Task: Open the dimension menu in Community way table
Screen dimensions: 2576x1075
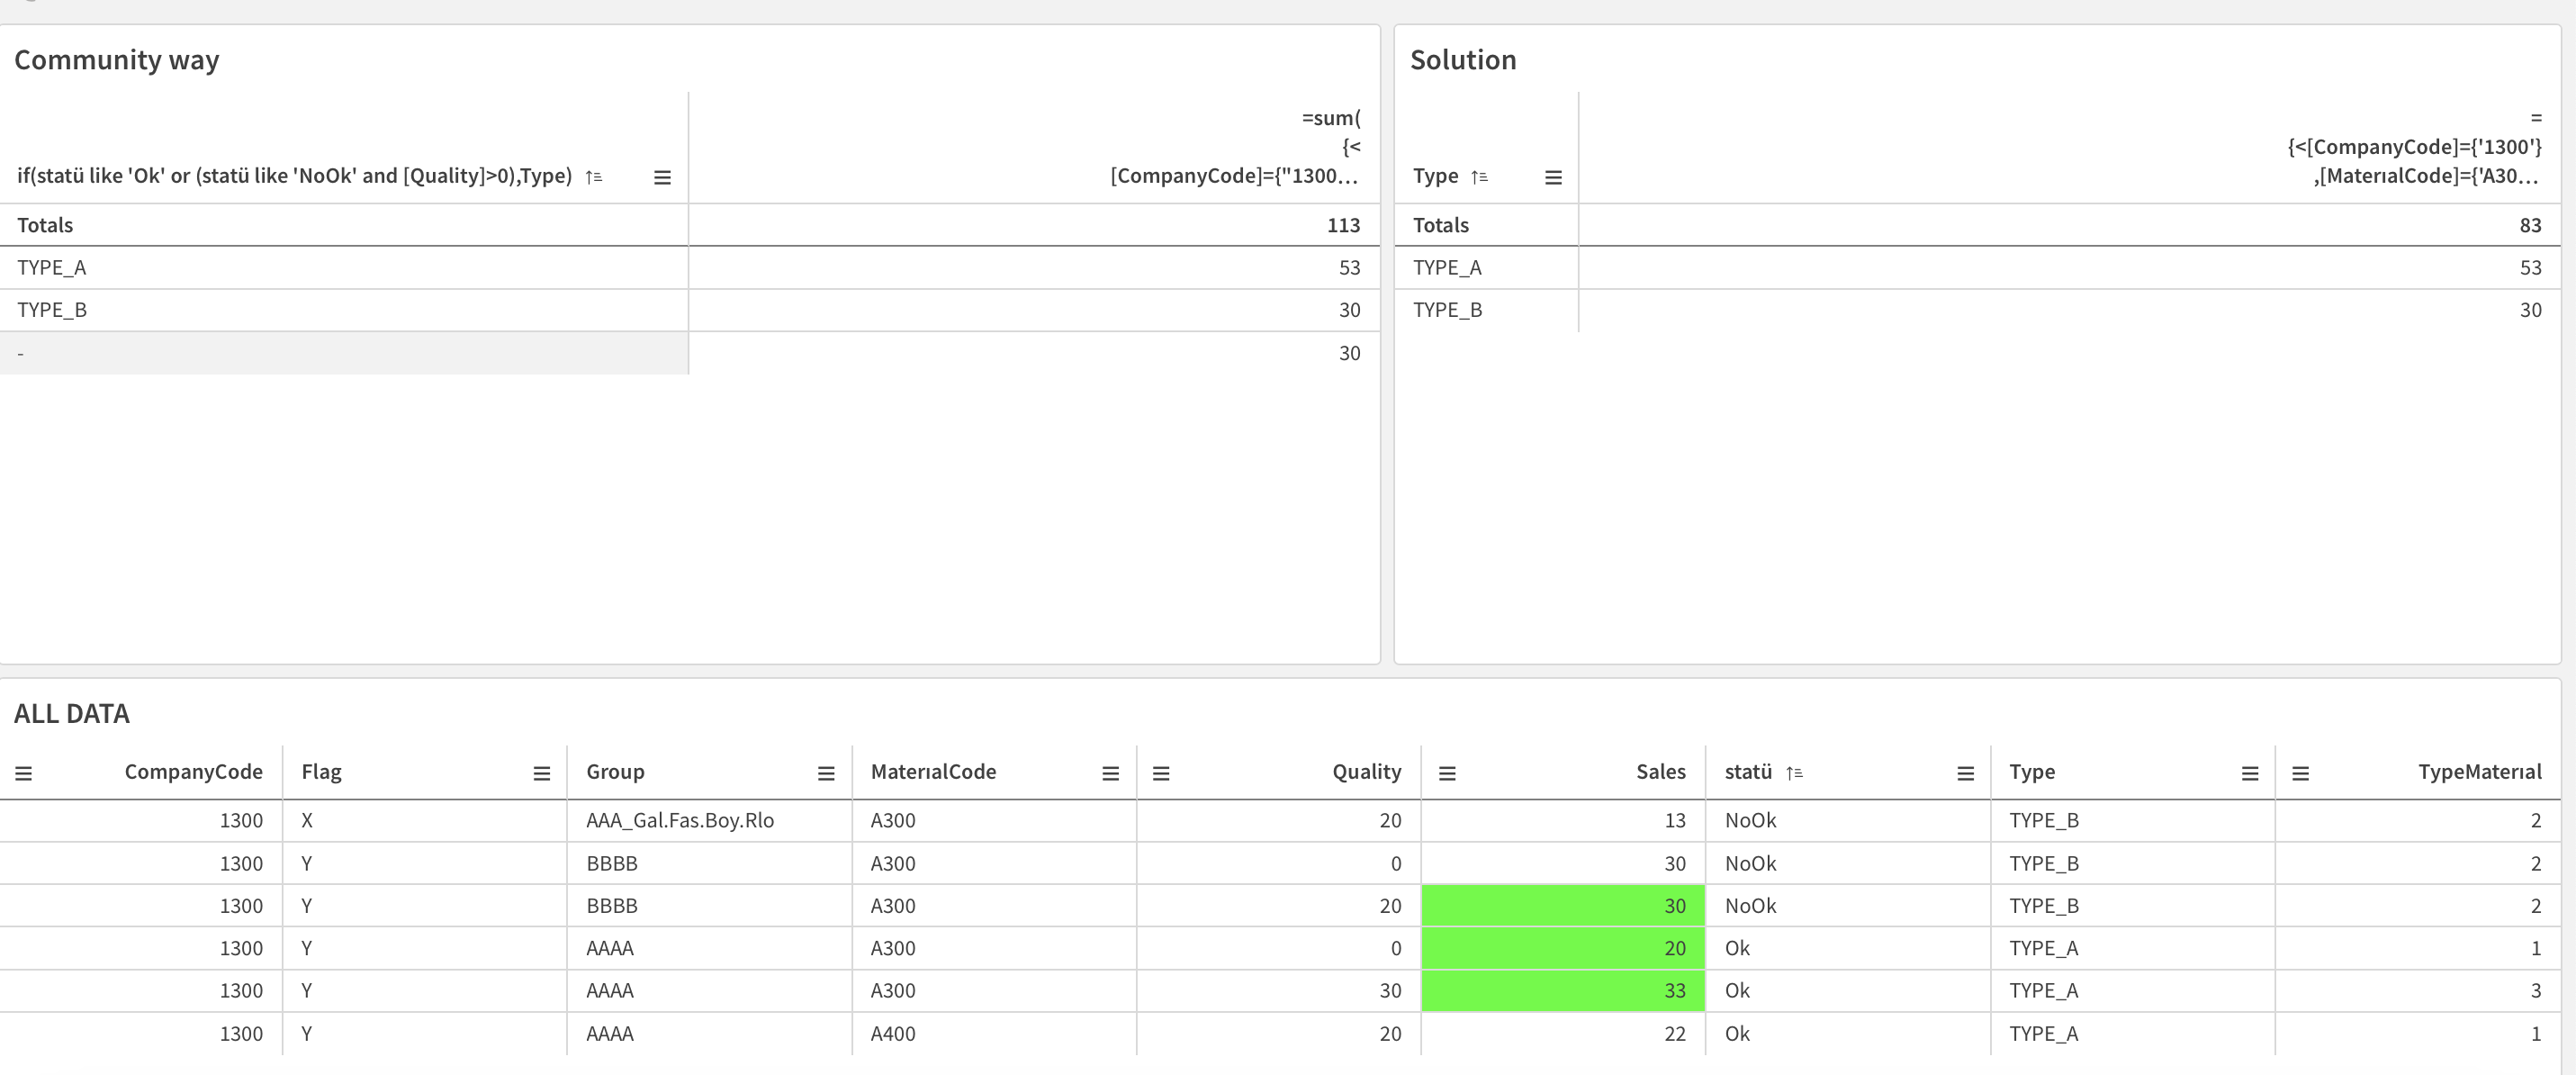Action: (662, 176)
